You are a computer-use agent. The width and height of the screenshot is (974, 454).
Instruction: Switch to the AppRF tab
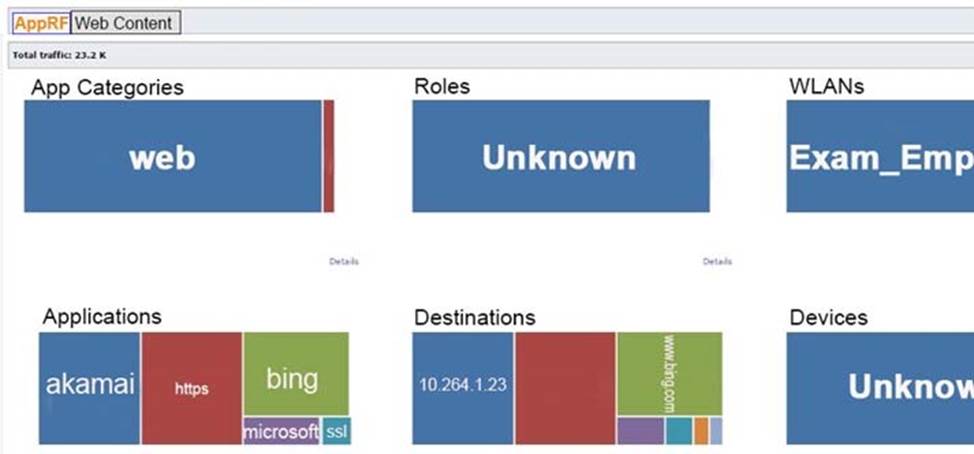pyautogui.click(x=41, y=23)
